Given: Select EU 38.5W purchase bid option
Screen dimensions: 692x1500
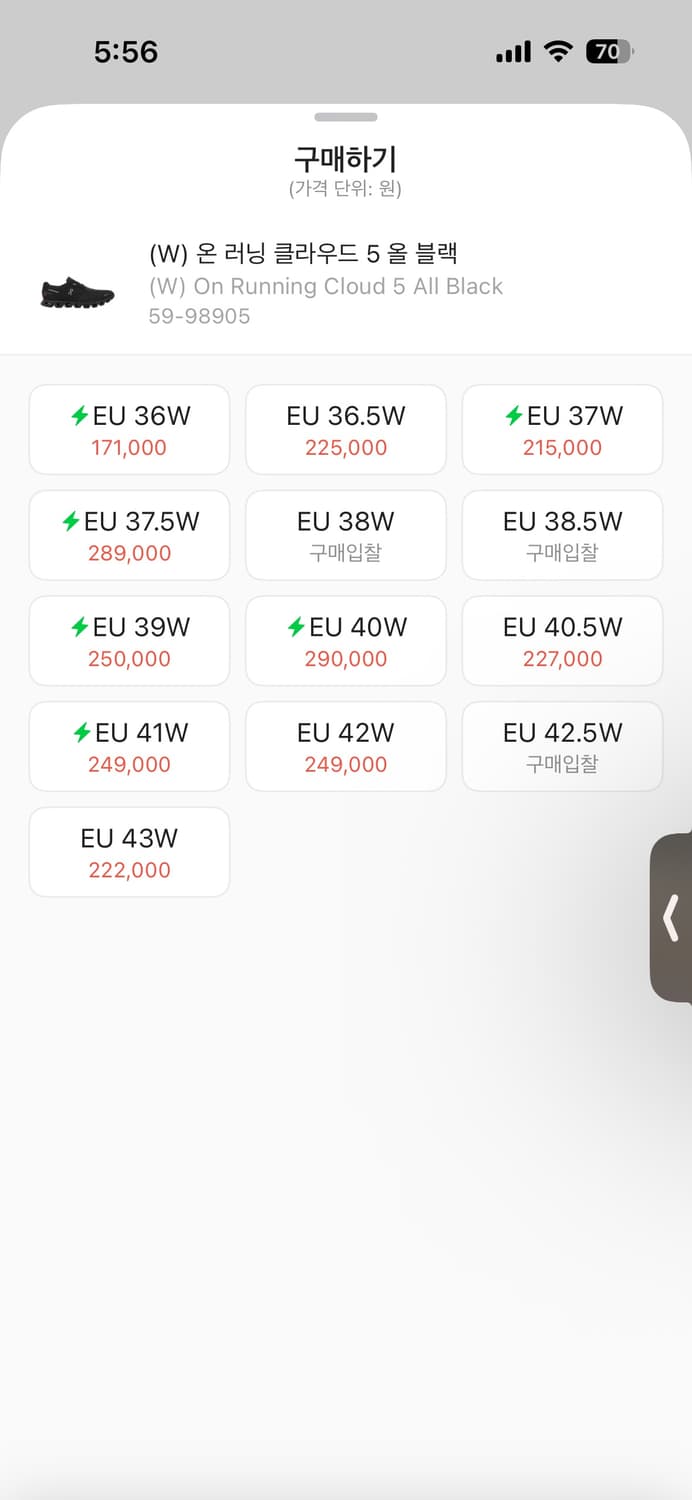Looking at the screenshot, I should click(562, 535).
